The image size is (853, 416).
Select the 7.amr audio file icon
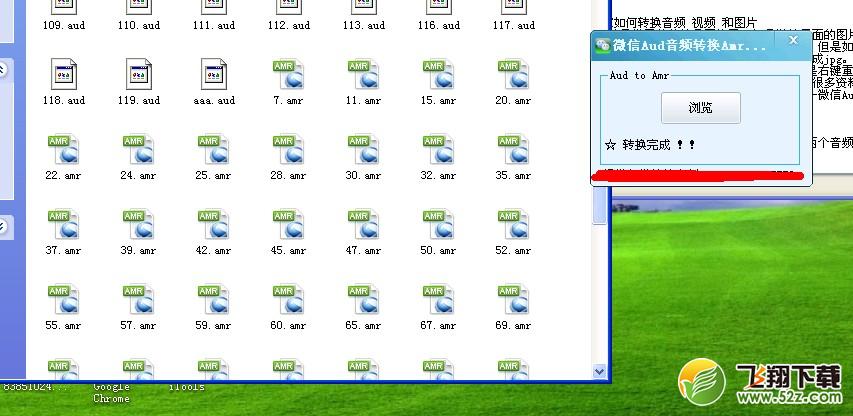(288, 74)
